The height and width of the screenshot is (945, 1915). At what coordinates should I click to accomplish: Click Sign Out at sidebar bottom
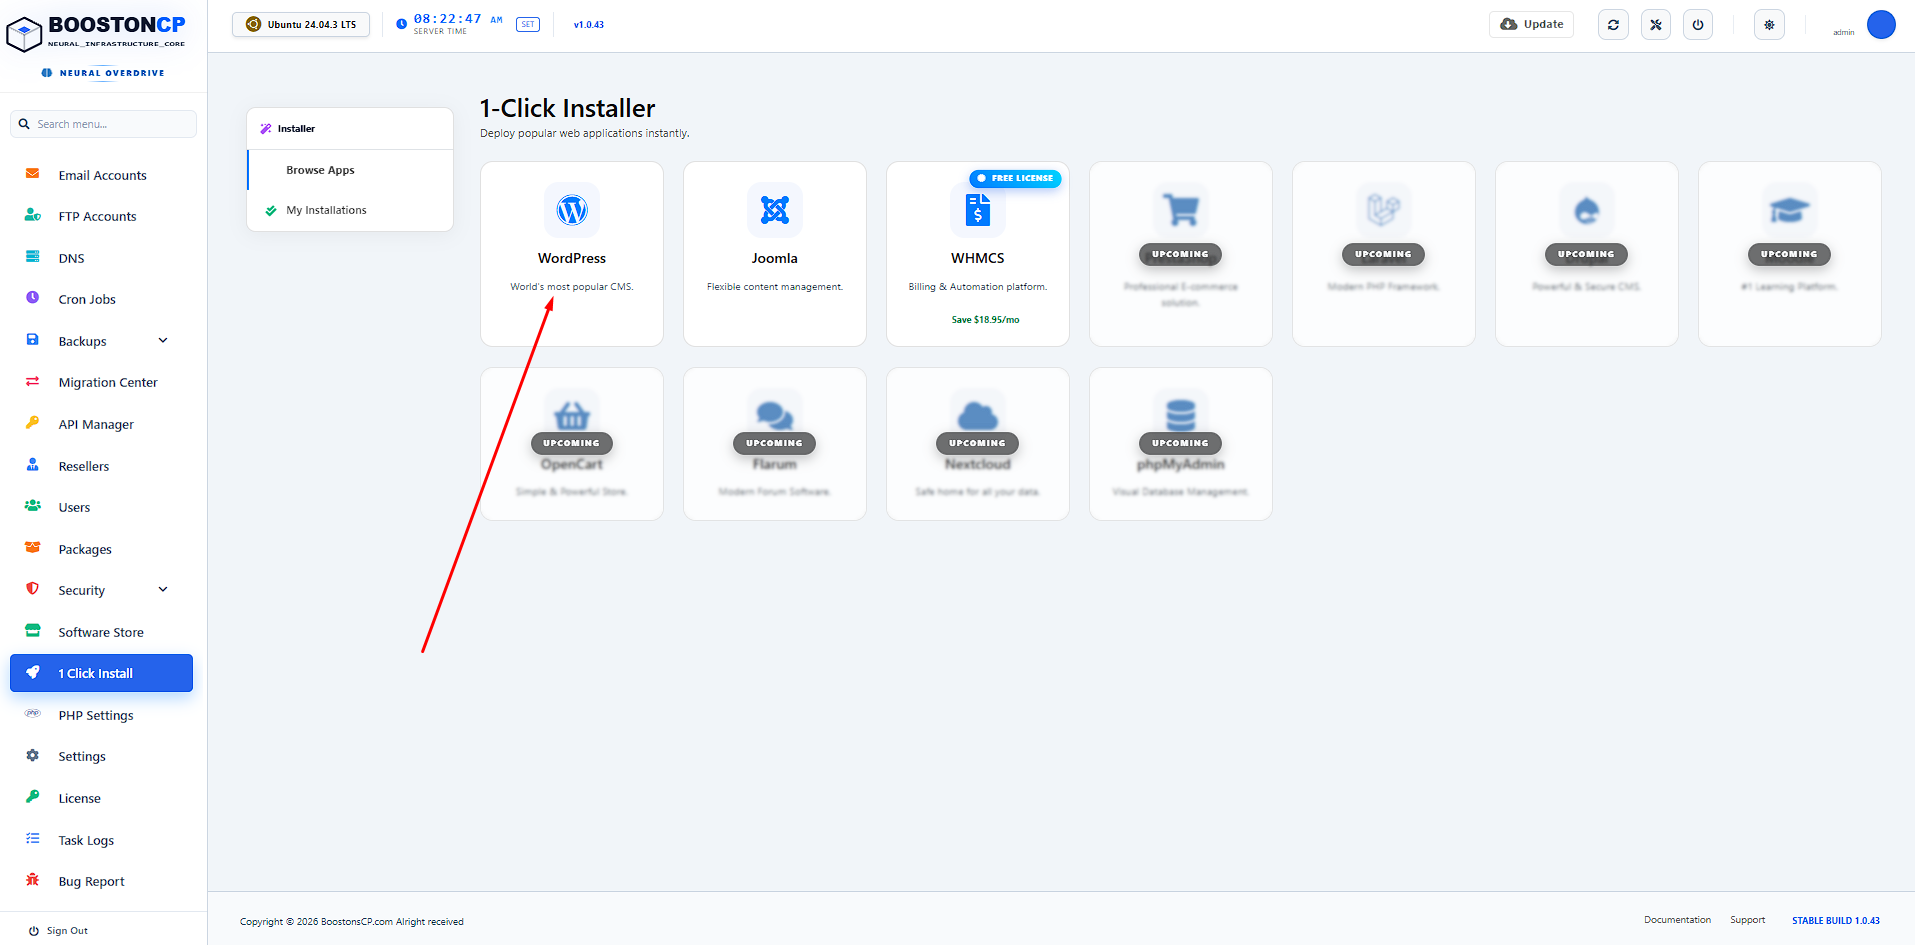58,931
